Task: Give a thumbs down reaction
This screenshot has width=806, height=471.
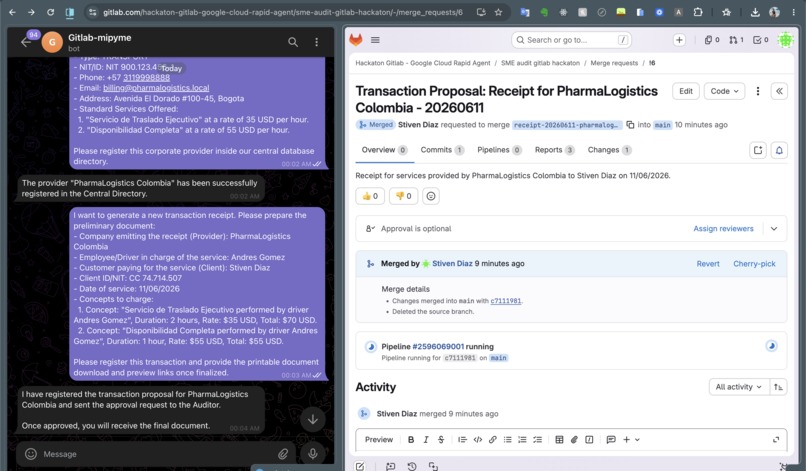Action: tap(404, 196)
